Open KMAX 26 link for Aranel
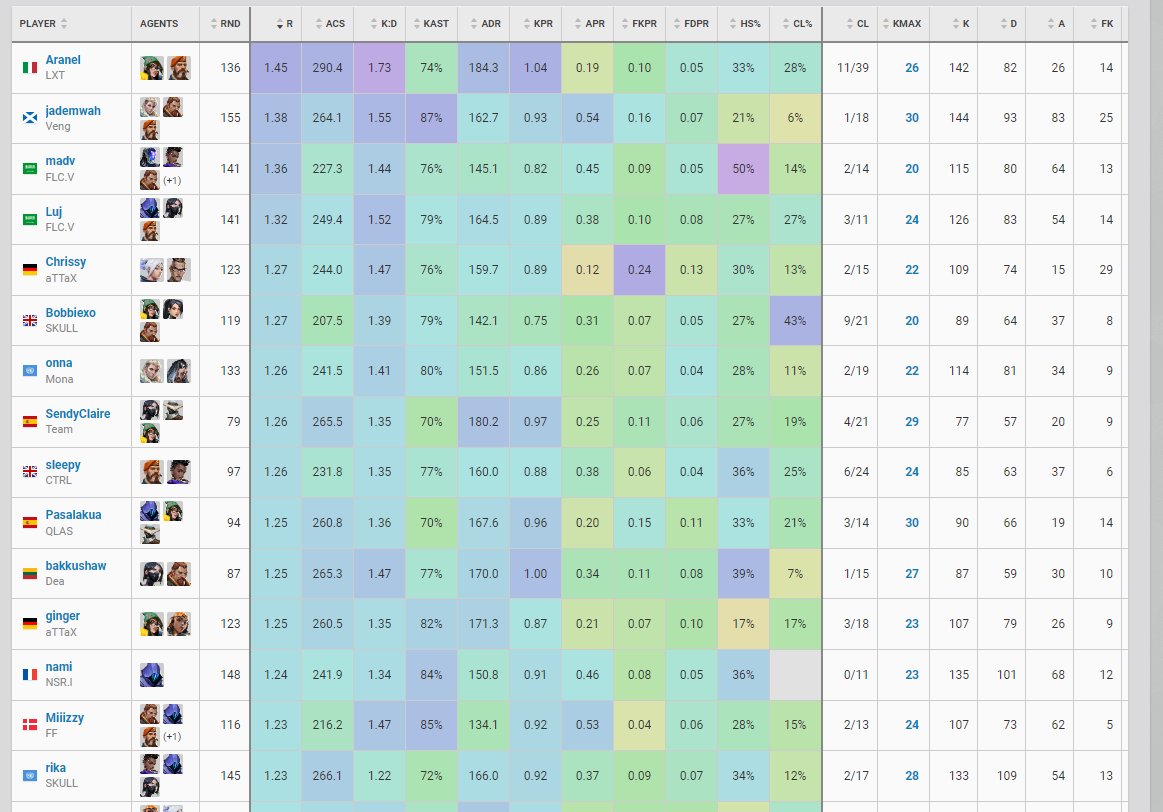This screenshot has width=1163, height=812. click(x=912, y=67)
